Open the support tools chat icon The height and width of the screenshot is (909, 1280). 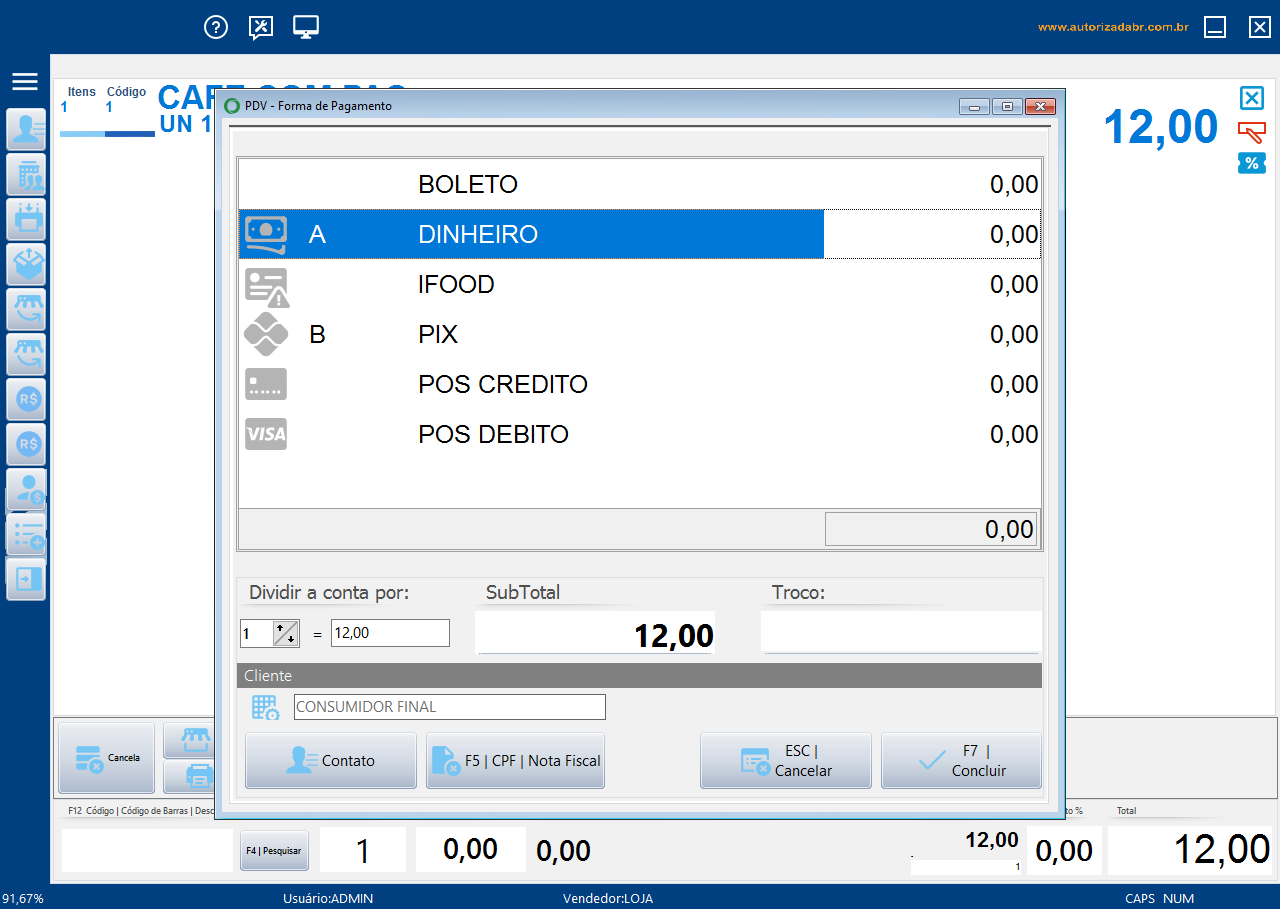261,27
